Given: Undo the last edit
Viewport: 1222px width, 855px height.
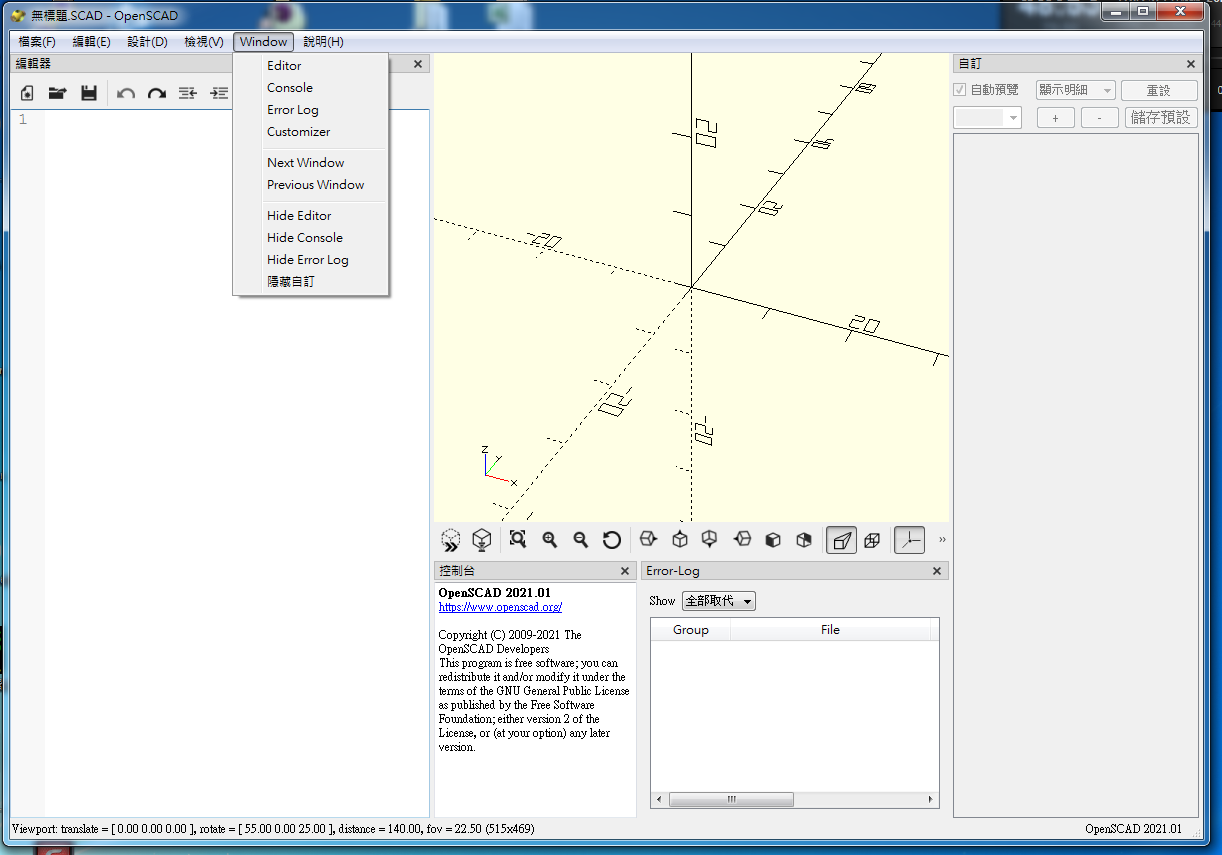Looking at the screenshot, I should click(x=126, y=93).
